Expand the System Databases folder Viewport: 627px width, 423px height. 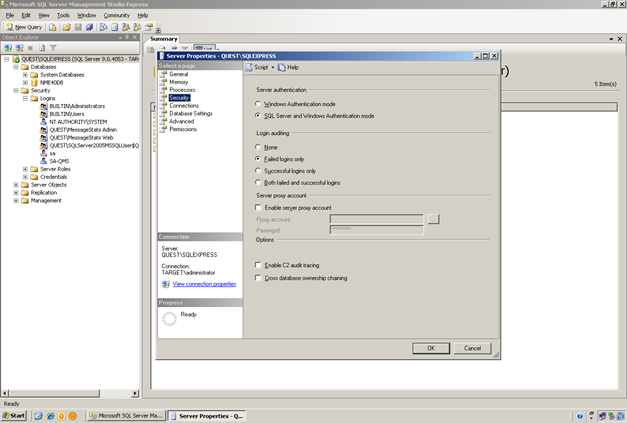(x=25, y=75)
